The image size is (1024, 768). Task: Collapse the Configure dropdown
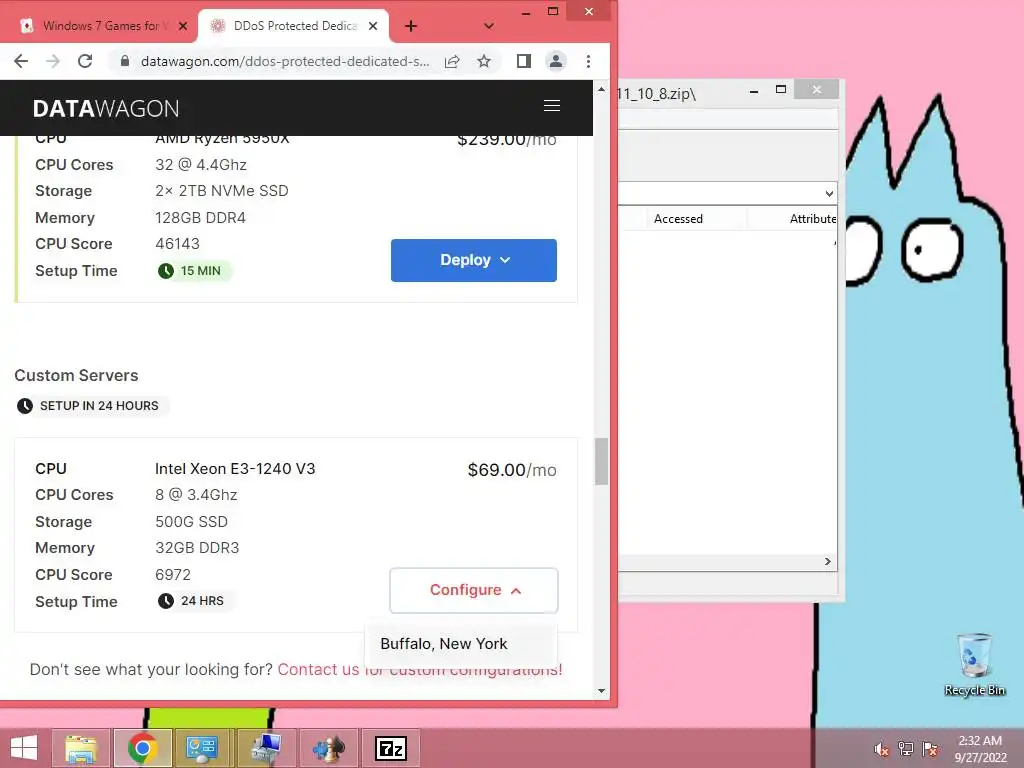coord(474,590)
